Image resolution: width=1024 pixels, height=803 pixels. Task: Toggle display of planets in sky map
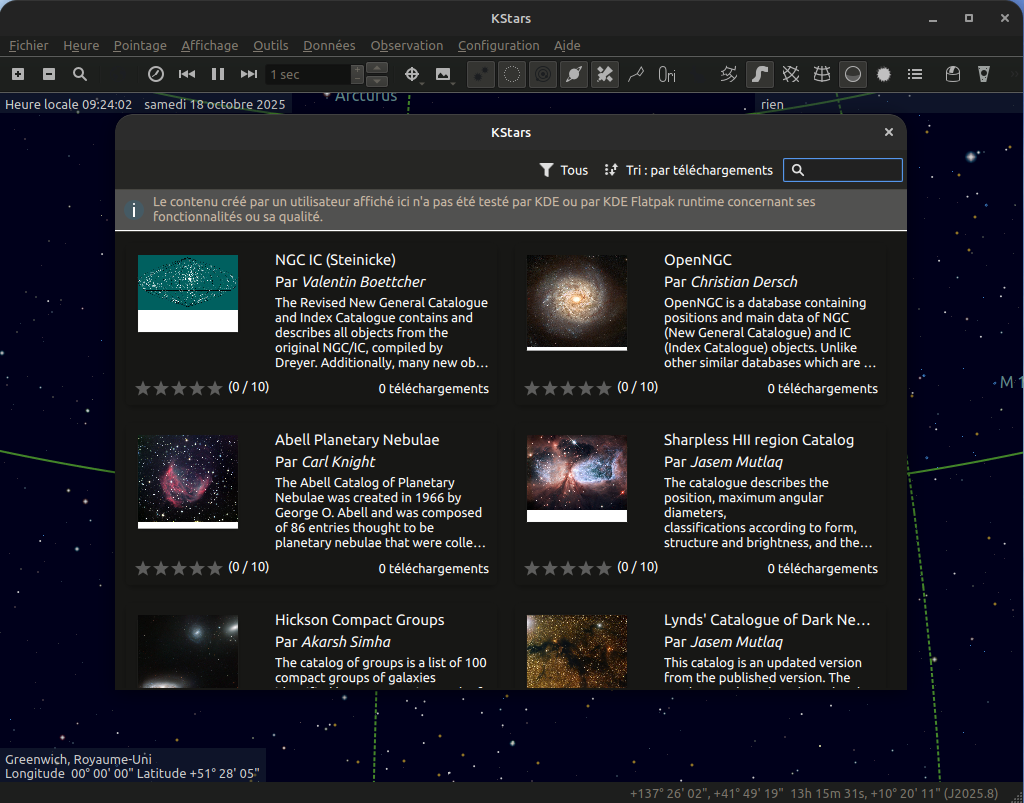click(574, 74)
